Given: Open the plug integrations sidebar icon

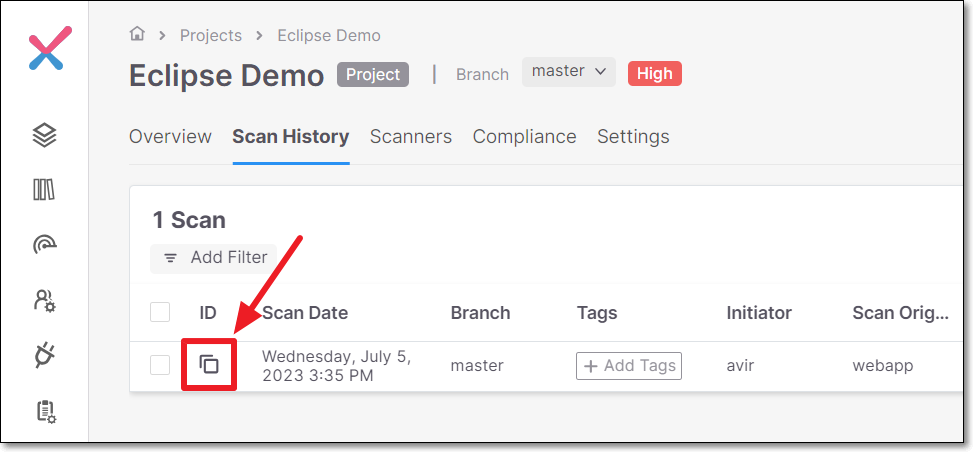Looking at the screenshot, I should 45,355.
